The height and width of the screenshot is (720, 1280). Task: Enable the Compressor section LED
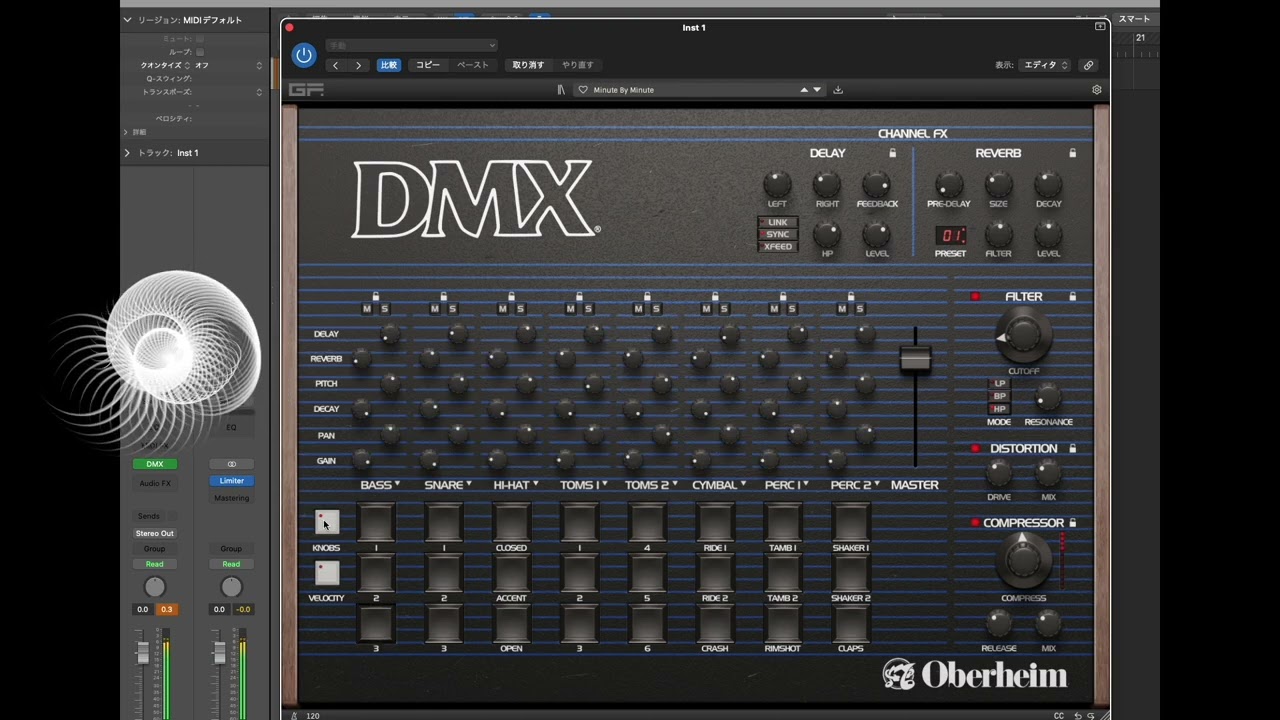(x=975, y=522)
